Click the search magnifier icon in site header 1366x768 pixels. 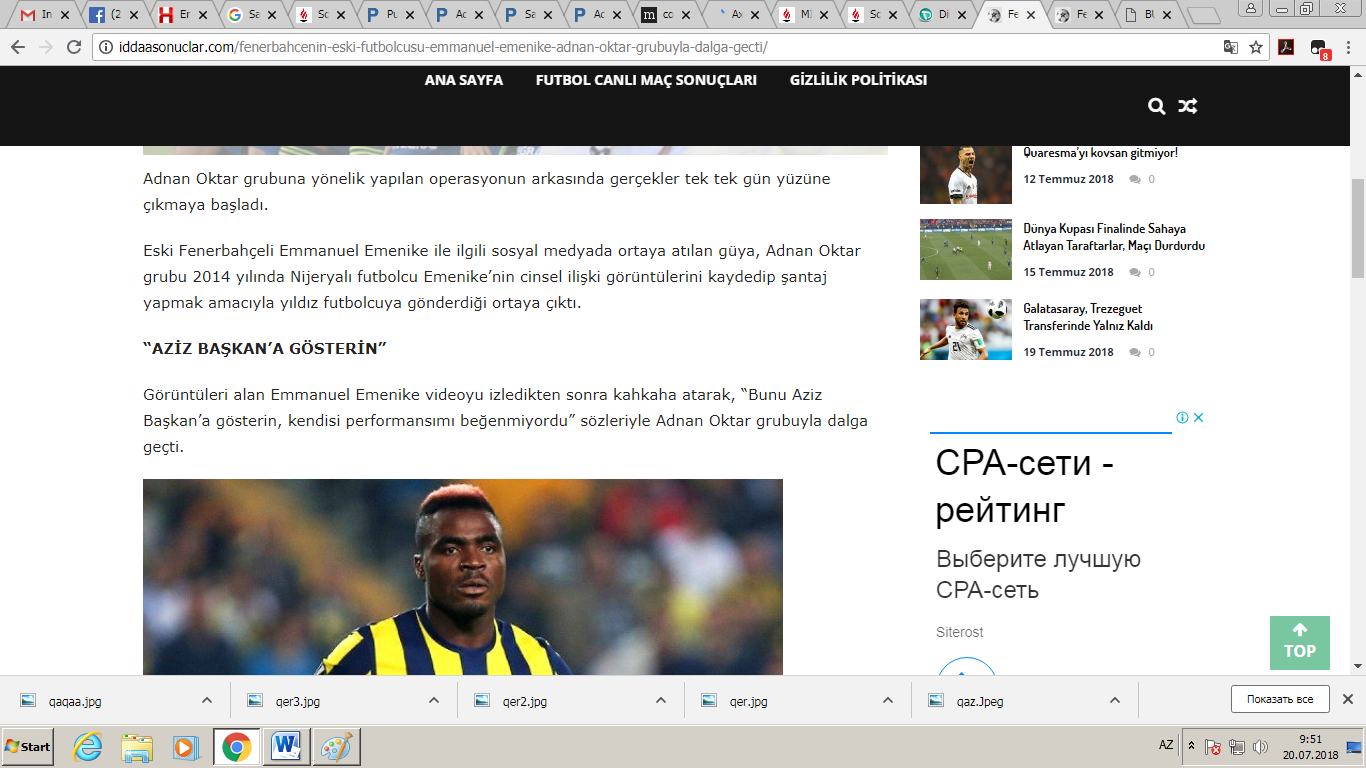tap(1157, 106)
